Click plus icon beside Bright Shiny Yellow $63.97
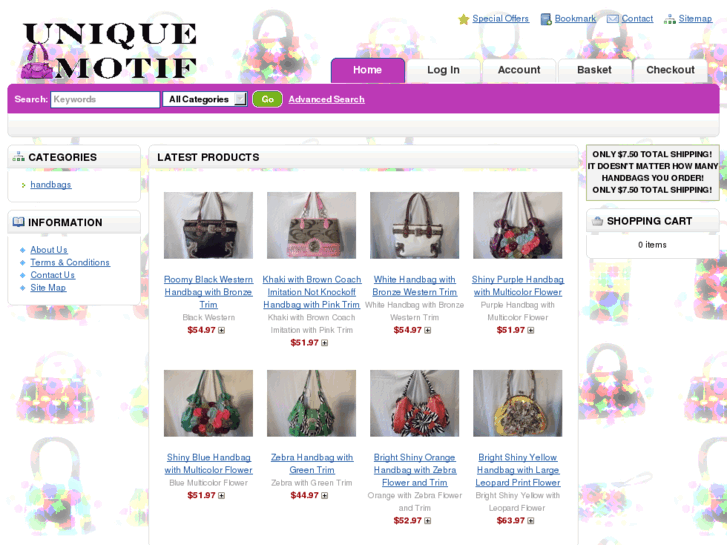Screen dimensions: 727x545 pos(531,520)
